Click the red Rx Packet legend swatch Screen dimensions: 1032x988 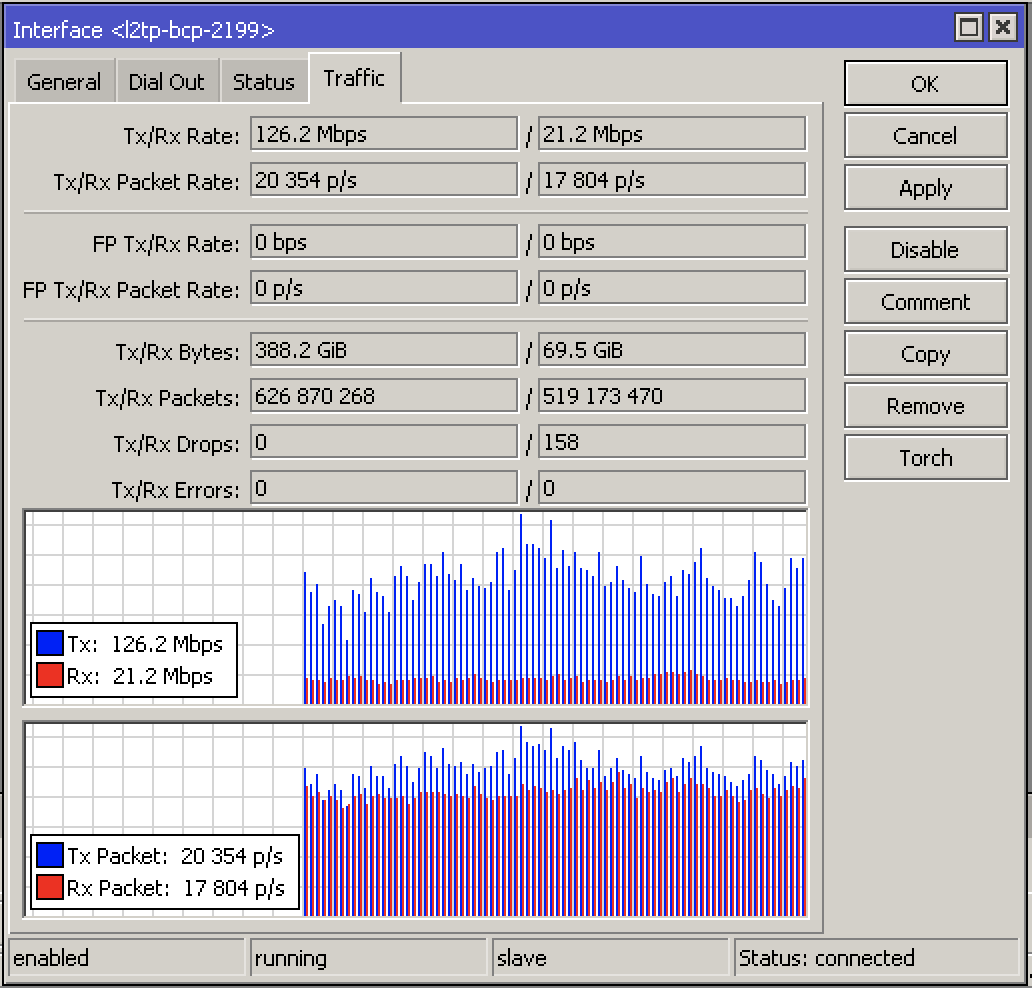point(50,887)
